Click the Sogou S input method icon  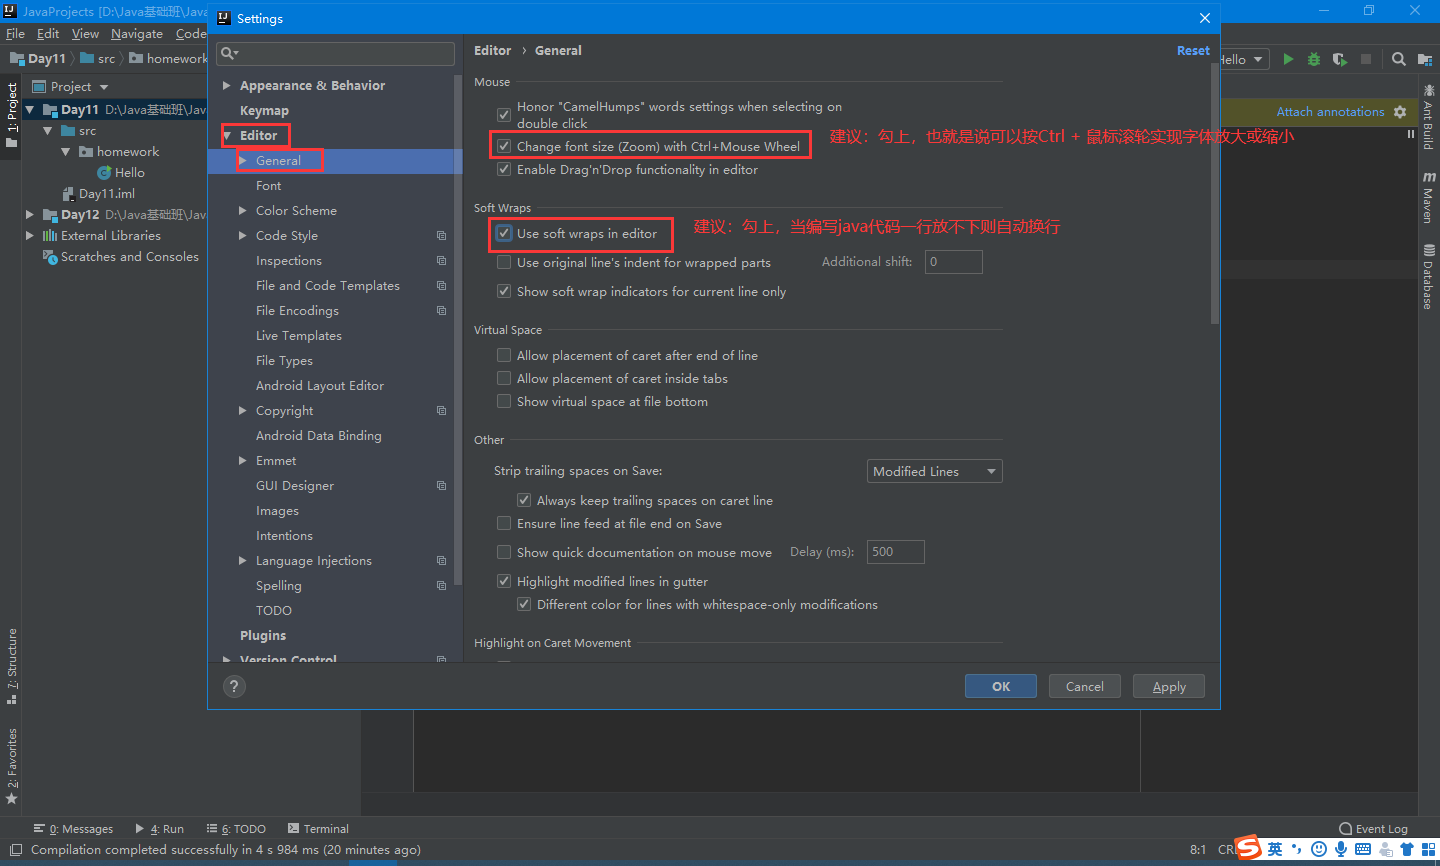pyautogui.click(x=1248, y=848)
